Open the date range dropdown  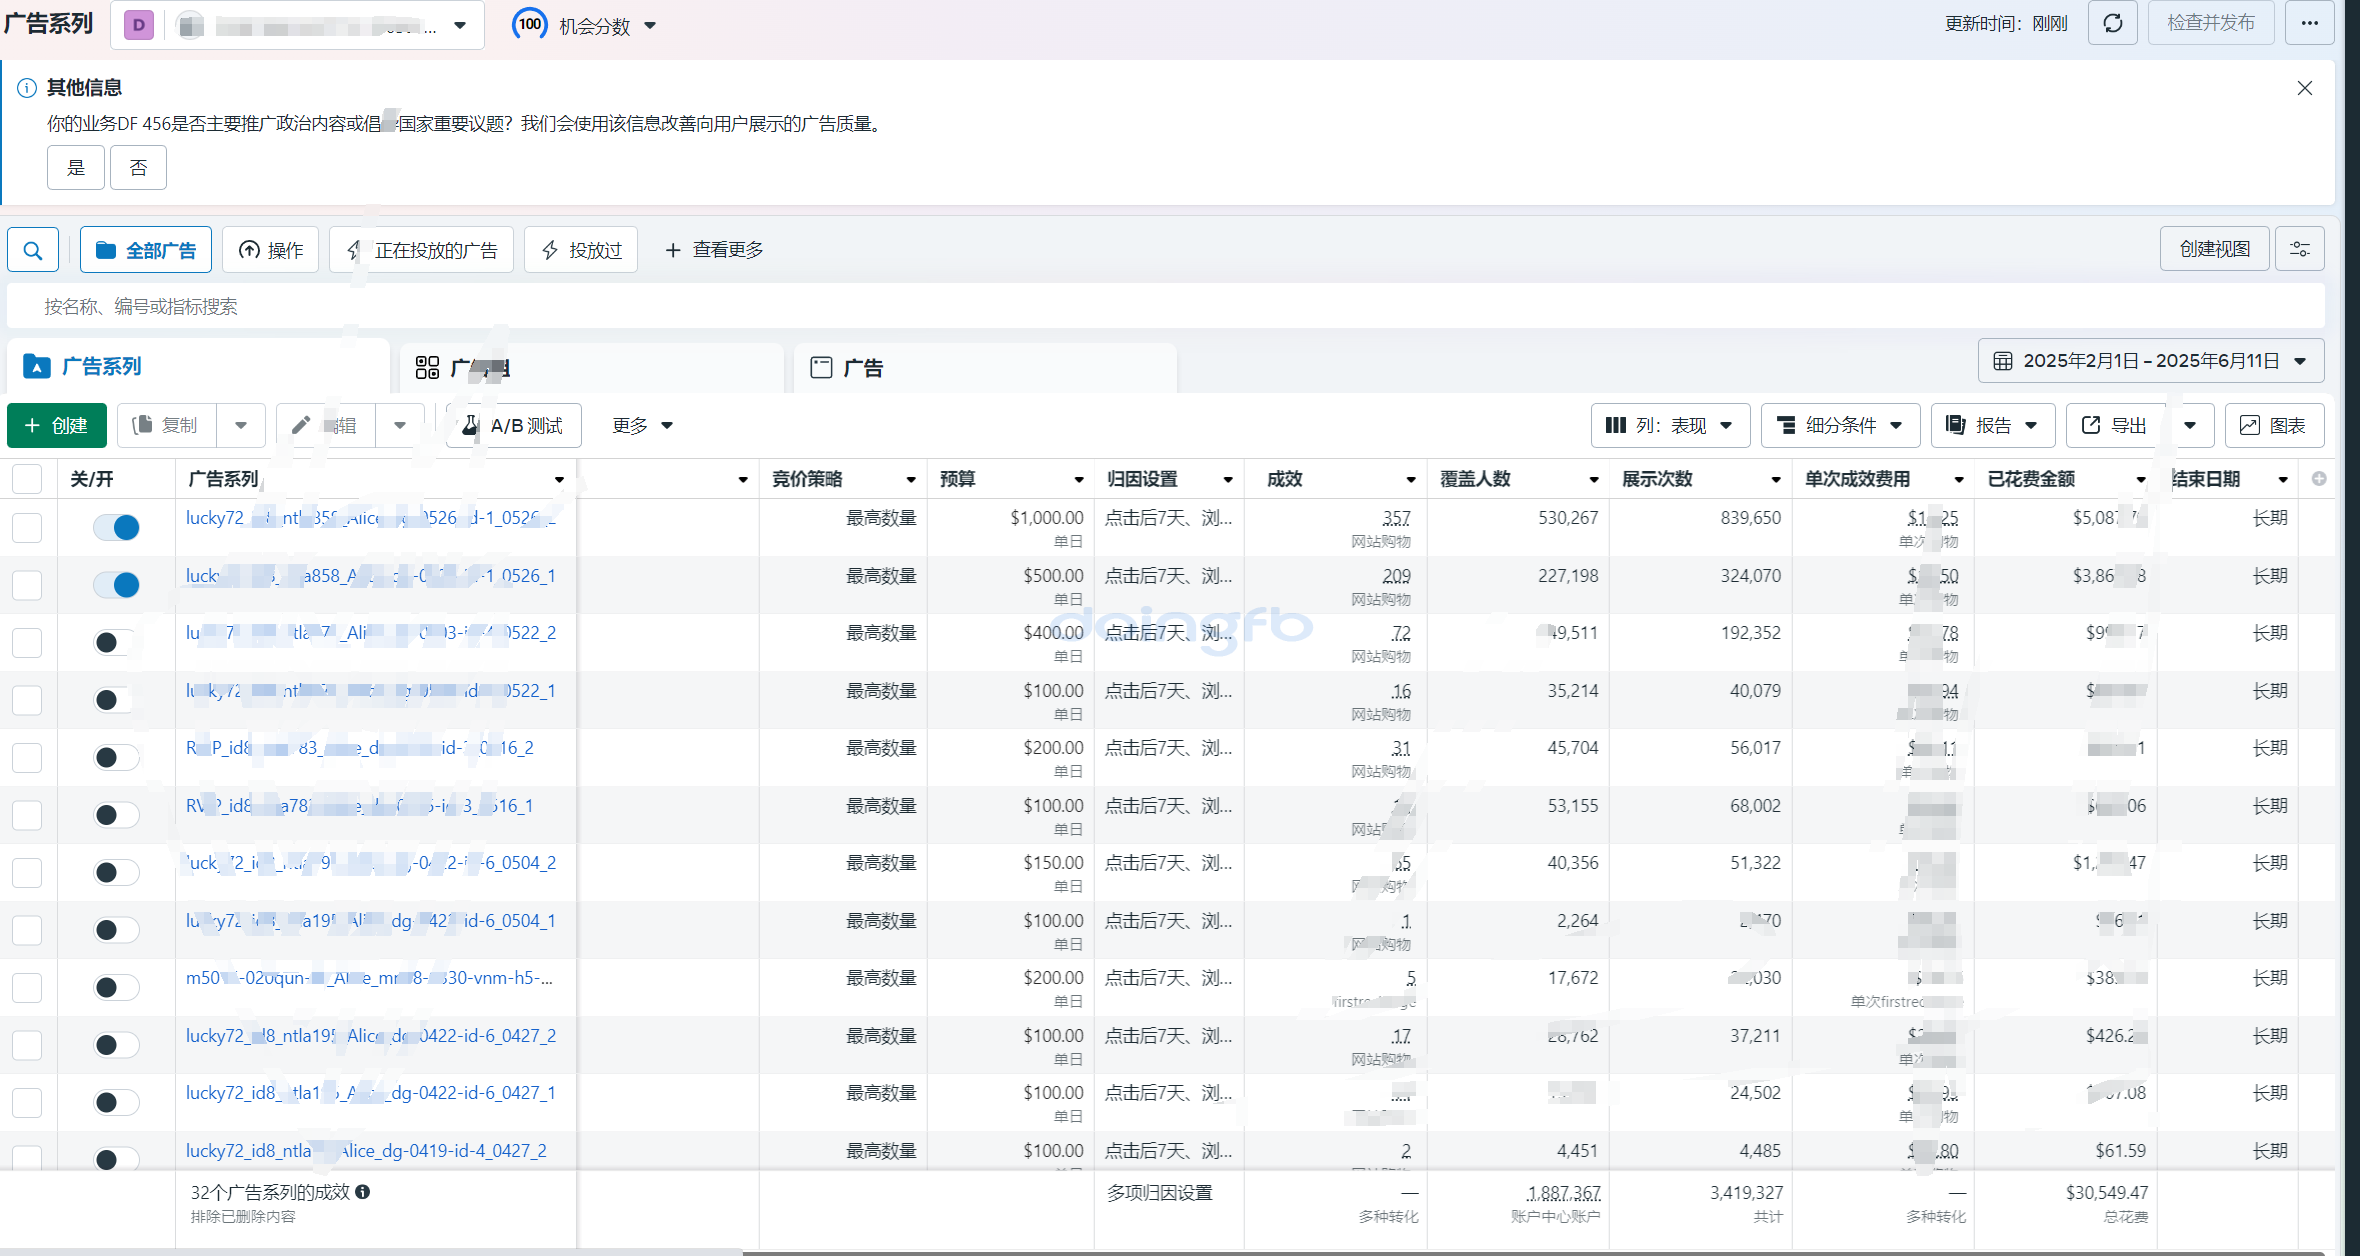[x=2150, y=361]
